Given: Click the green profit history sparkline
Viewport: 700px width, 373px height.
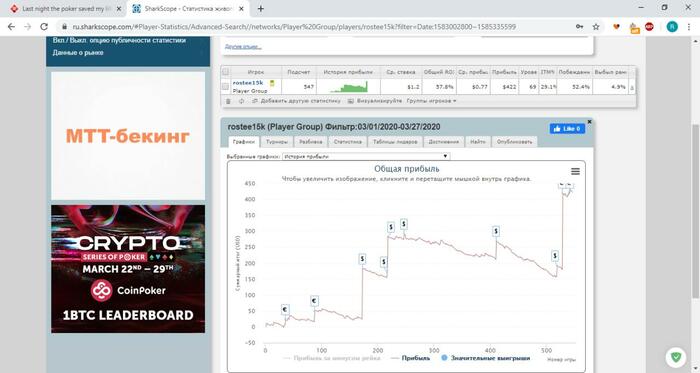Looking at the screenshot, I should pos(349,87).
